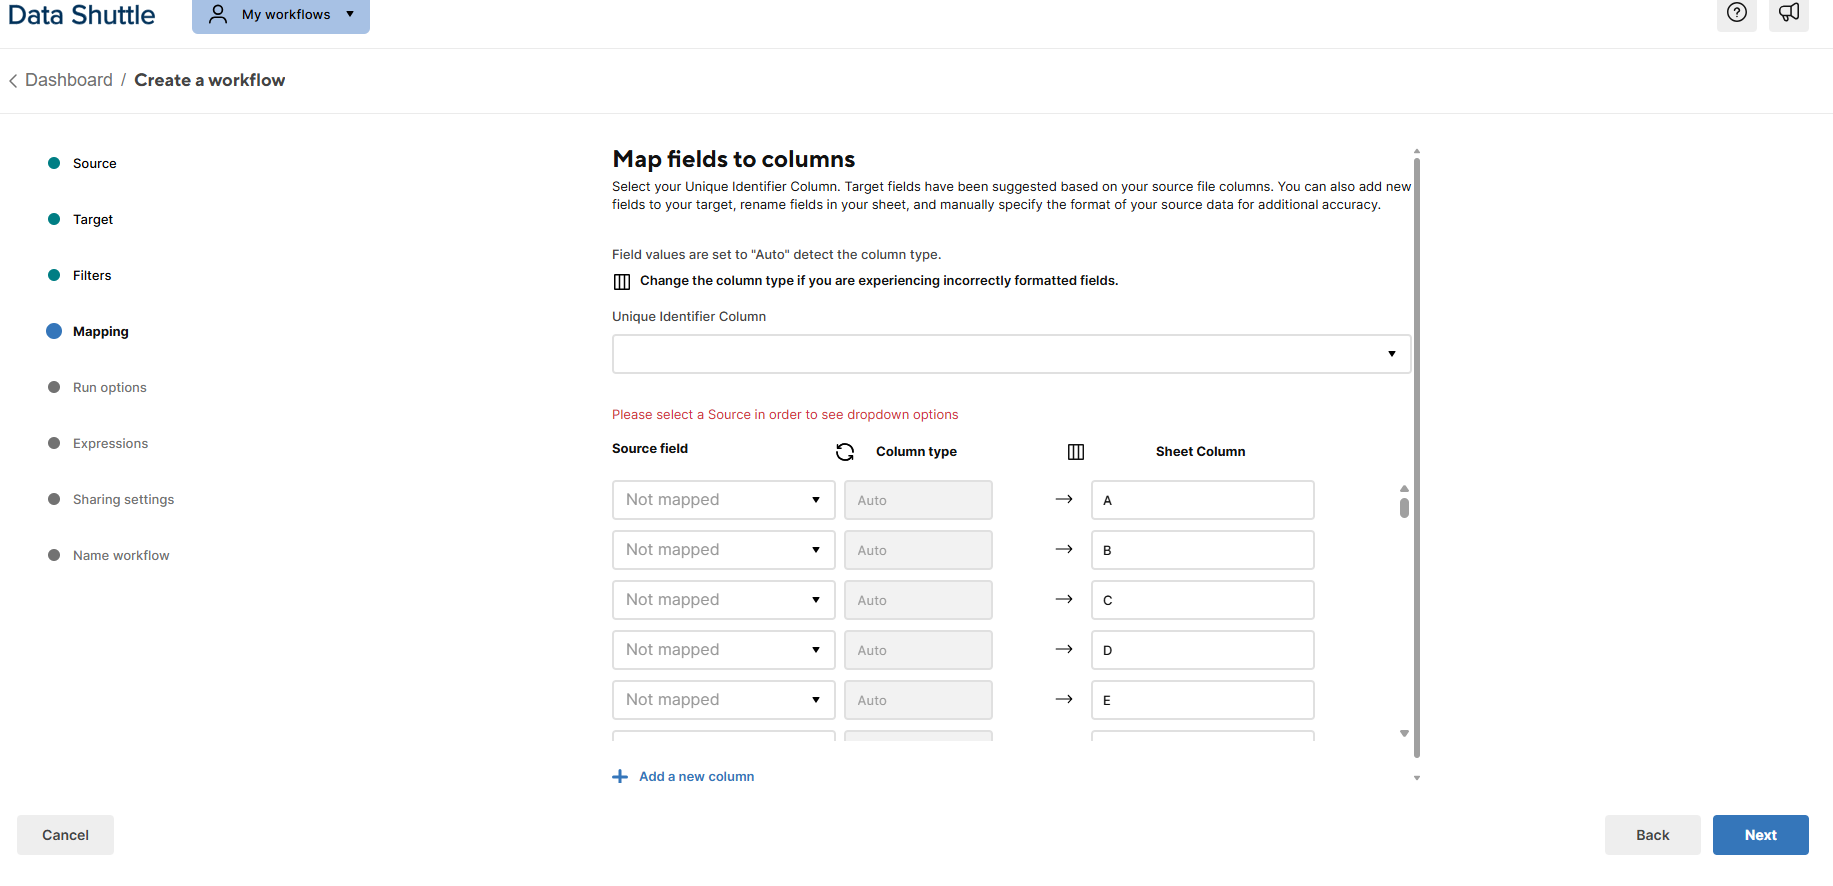Select the Mapping step
1833x886 pixels.
pyautogui.click(x=100, y=332)
